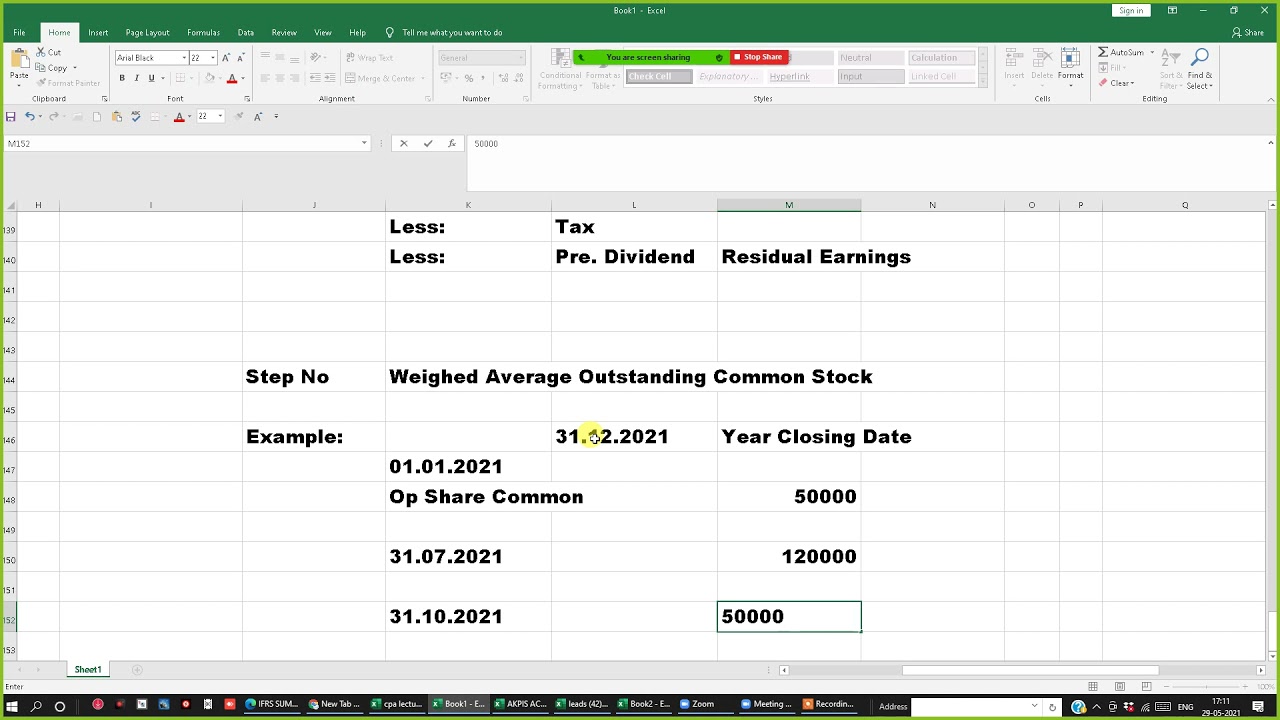The height and width of the screenshot is (720, 1280).
Task: Toggle Italic formatting
Action: pos(137,78)
